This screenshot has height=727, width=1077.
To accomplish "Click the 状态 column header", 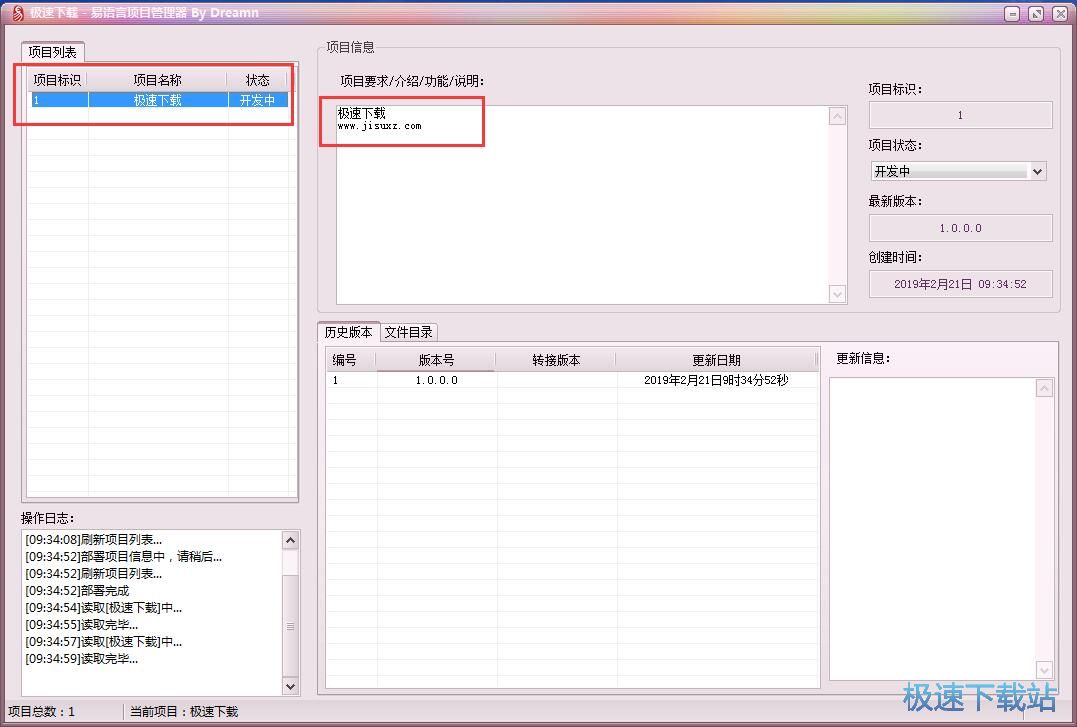I will point(257,80).
